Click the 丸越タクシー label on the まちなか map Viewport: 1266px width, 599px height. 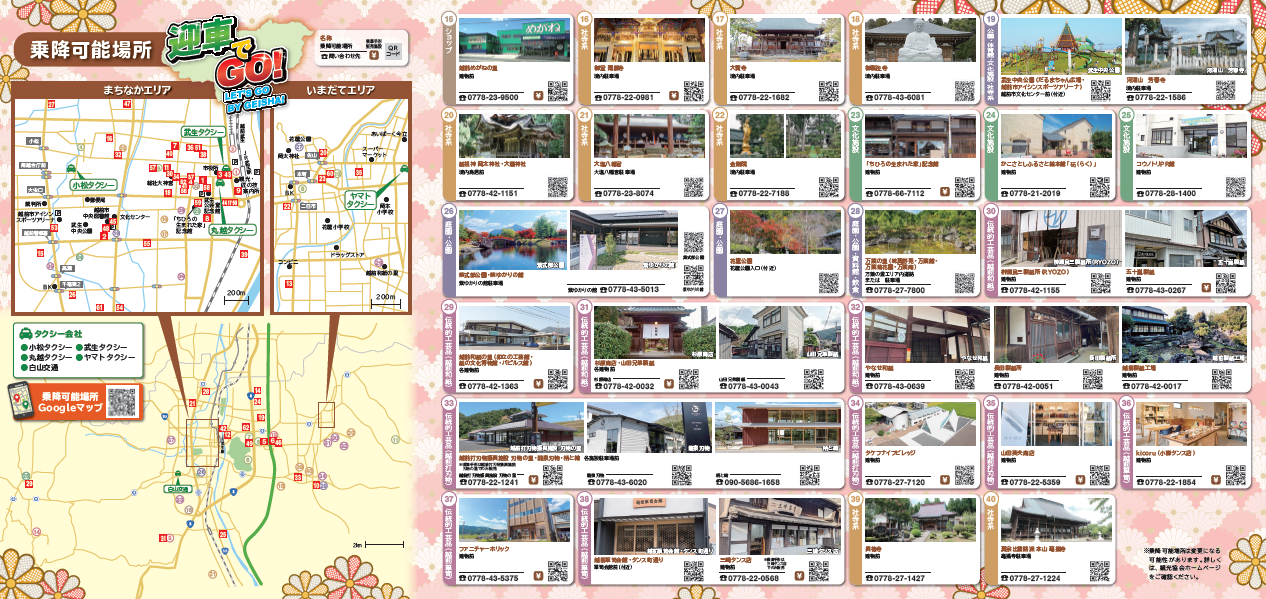pyautogui.click(x=232, y=230)
